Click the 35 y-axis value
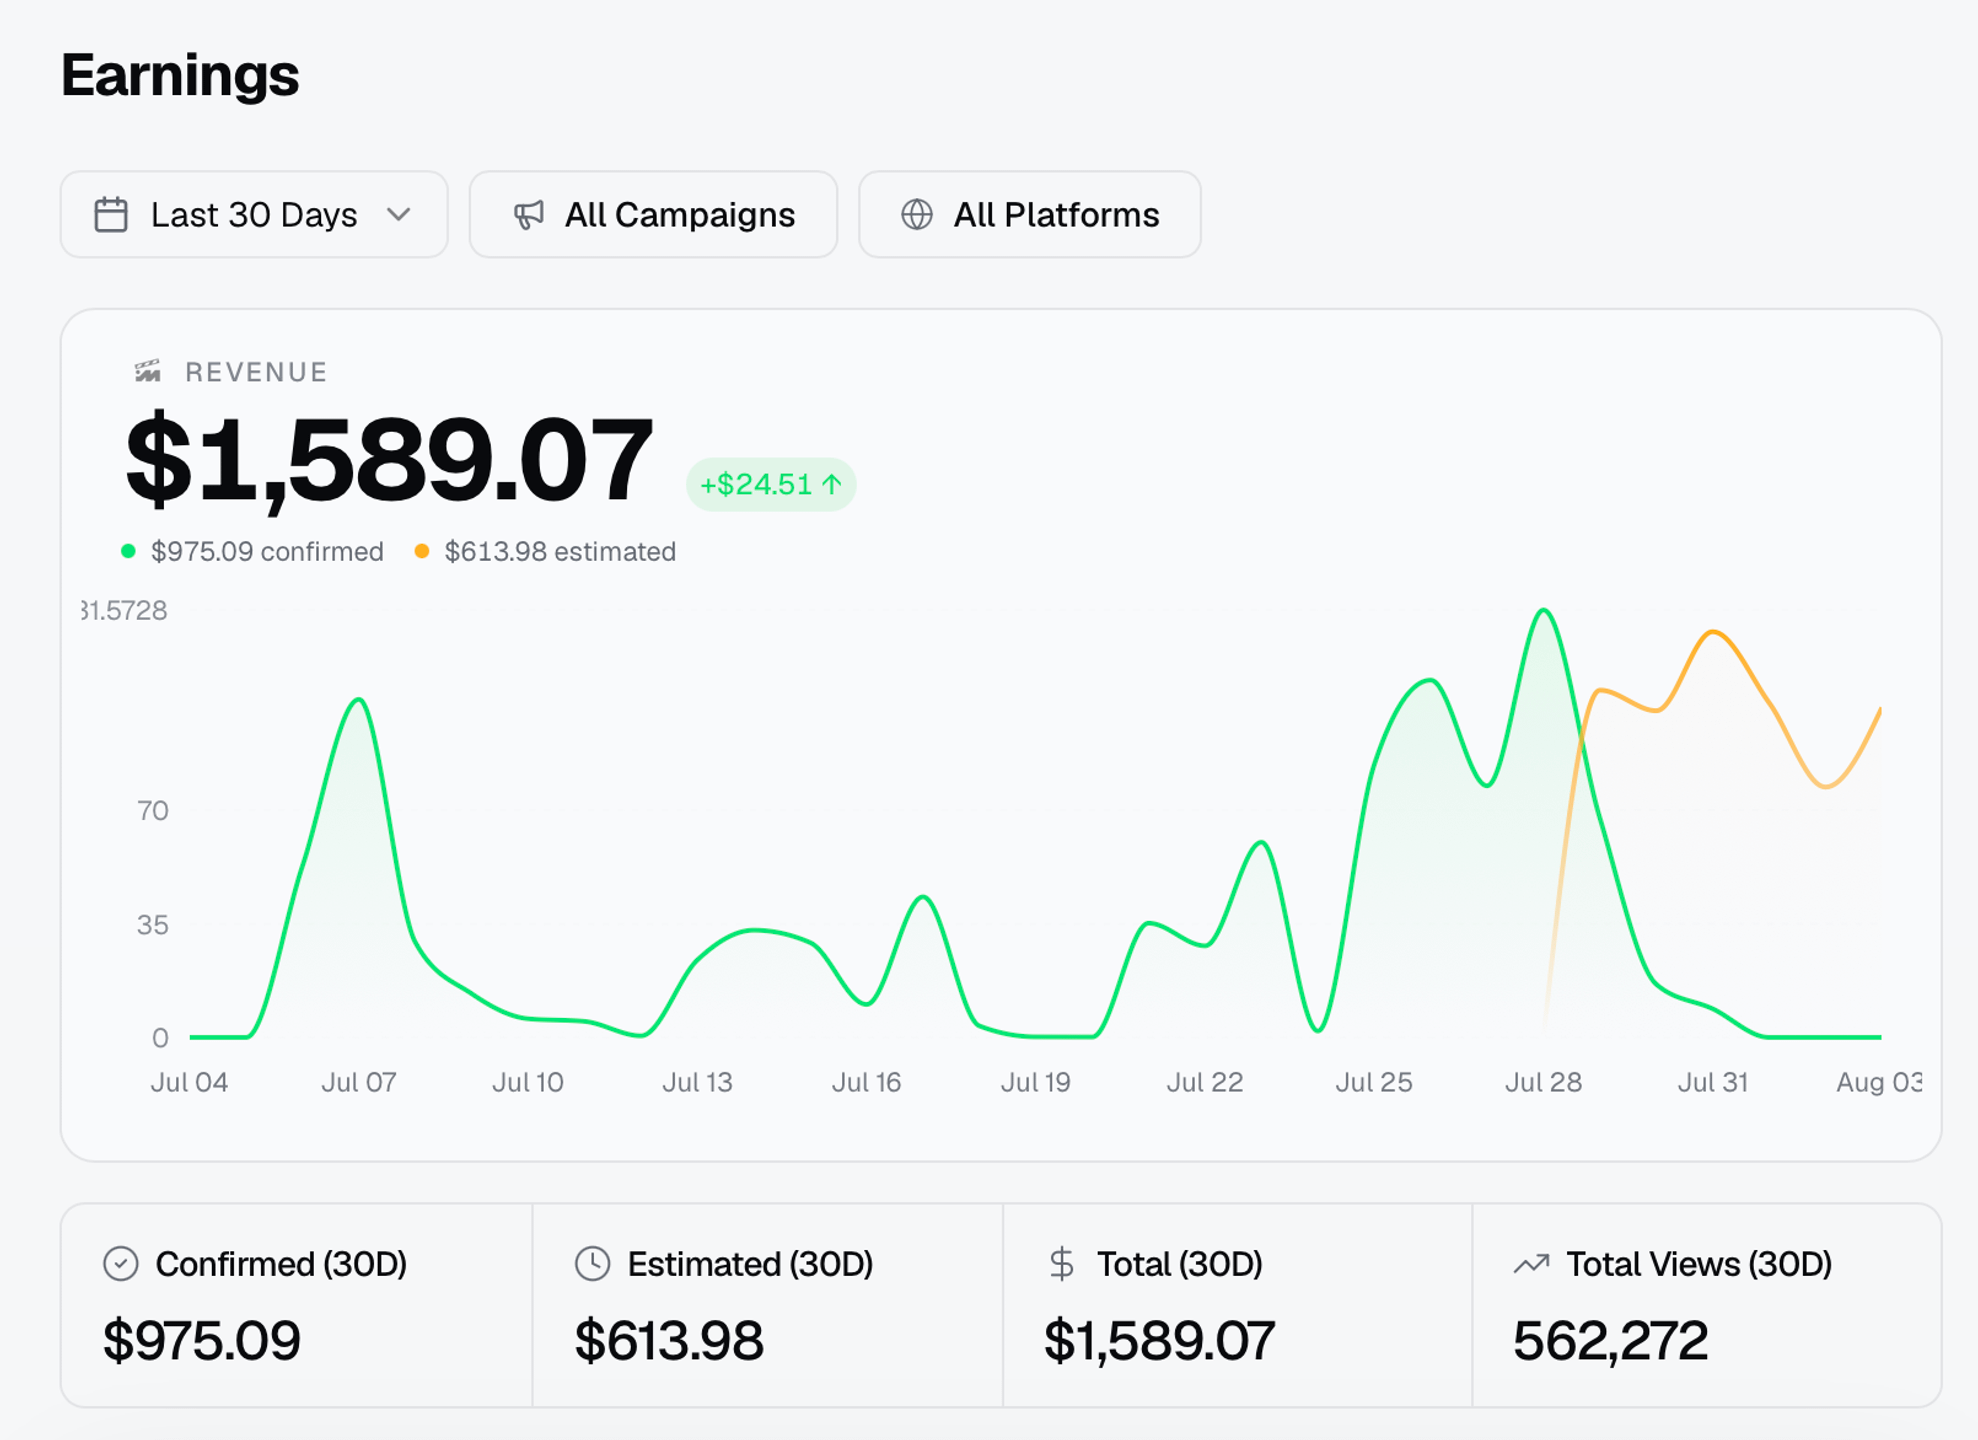The width and height of the screenshot is (1978, 1440). pyautogui.click(x=153, y=925)
